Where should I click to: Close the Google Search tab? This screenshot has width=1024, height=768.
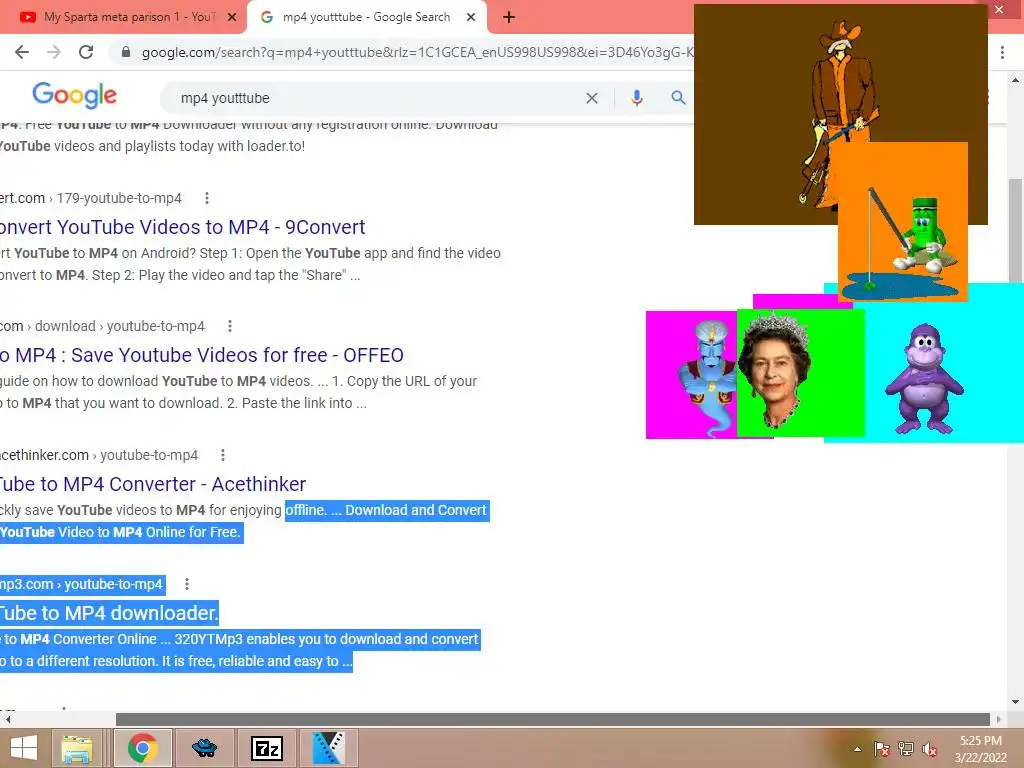pyautogui.click(x=471, y=18)
